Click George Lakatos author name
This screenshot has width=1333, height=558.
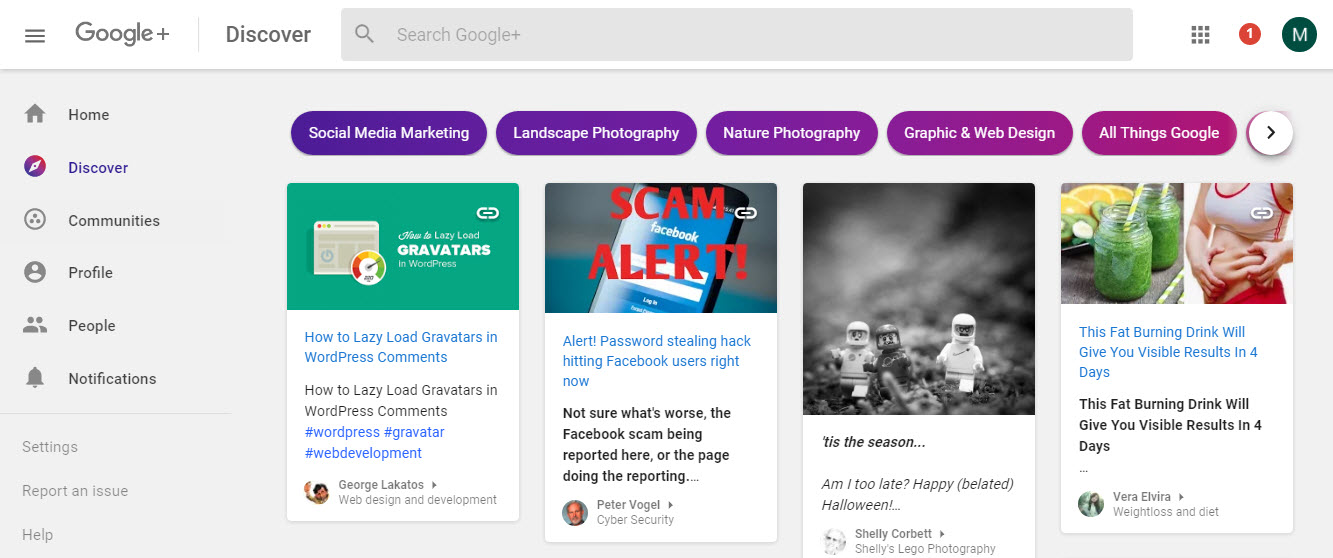pyautogui.click(x=381, y=485)
